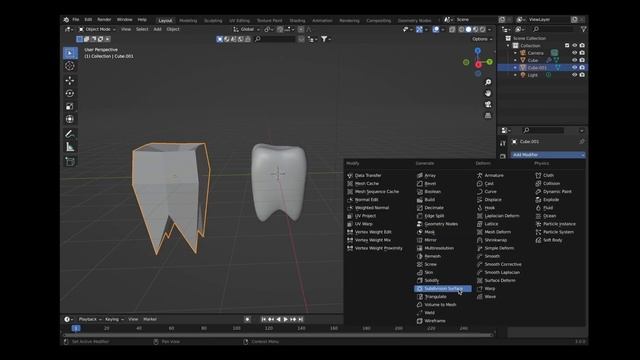
Task: Open the Marker menu in timeline
Action: click(150, 319)
